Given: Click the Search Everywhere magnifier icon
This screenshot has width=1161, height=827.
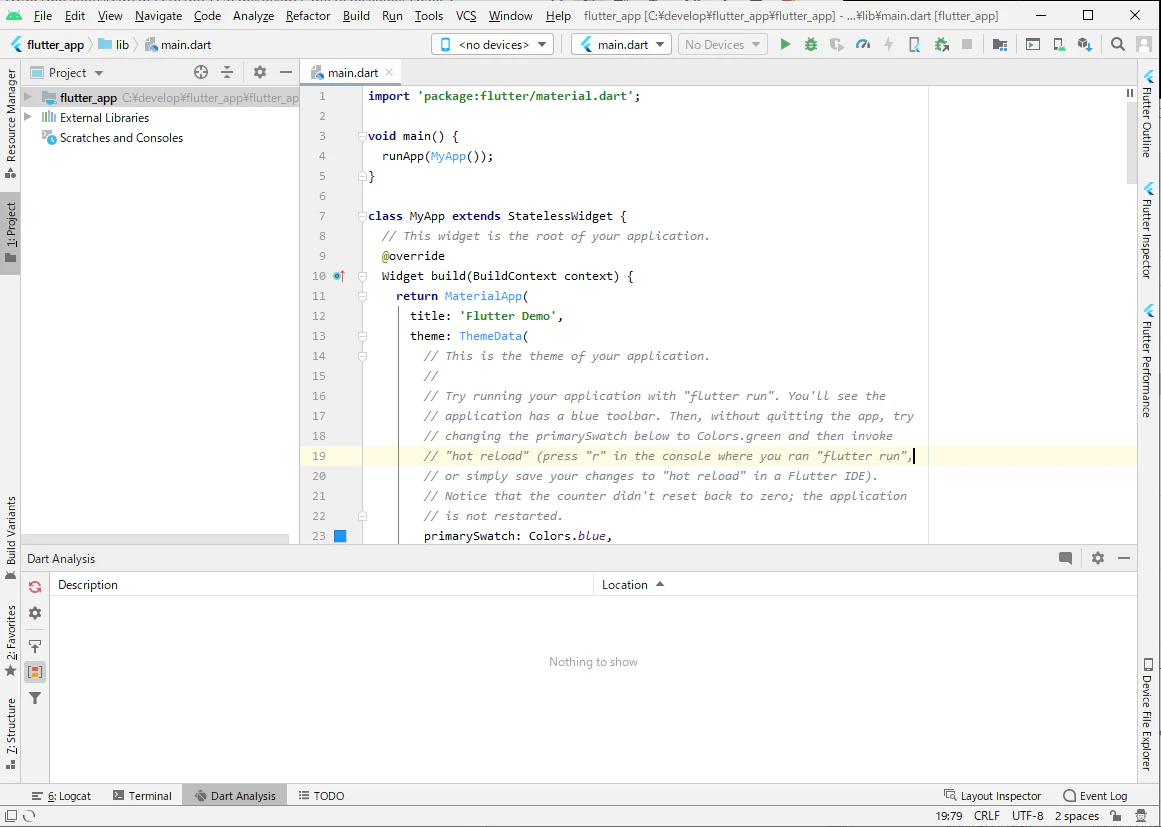Looking at the screenshot, I should tap(1118, 44).
